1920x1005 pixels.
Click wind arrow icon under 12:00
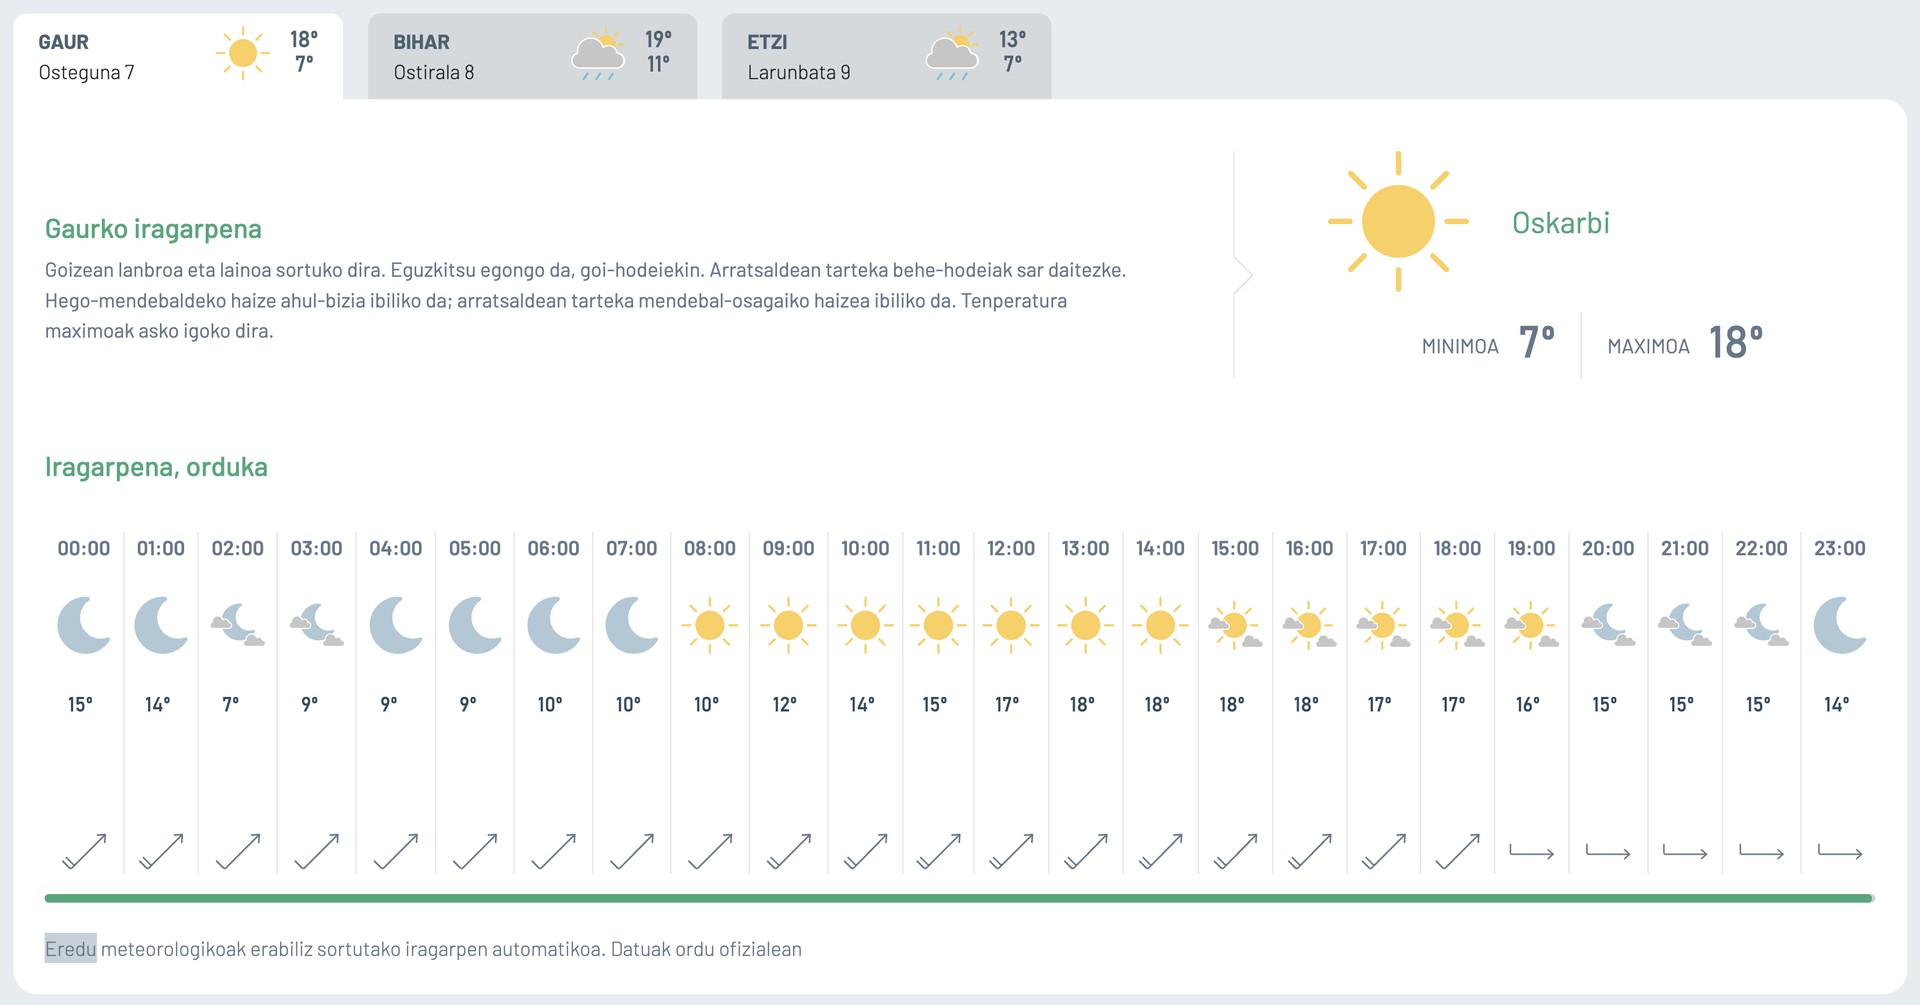1011,851
